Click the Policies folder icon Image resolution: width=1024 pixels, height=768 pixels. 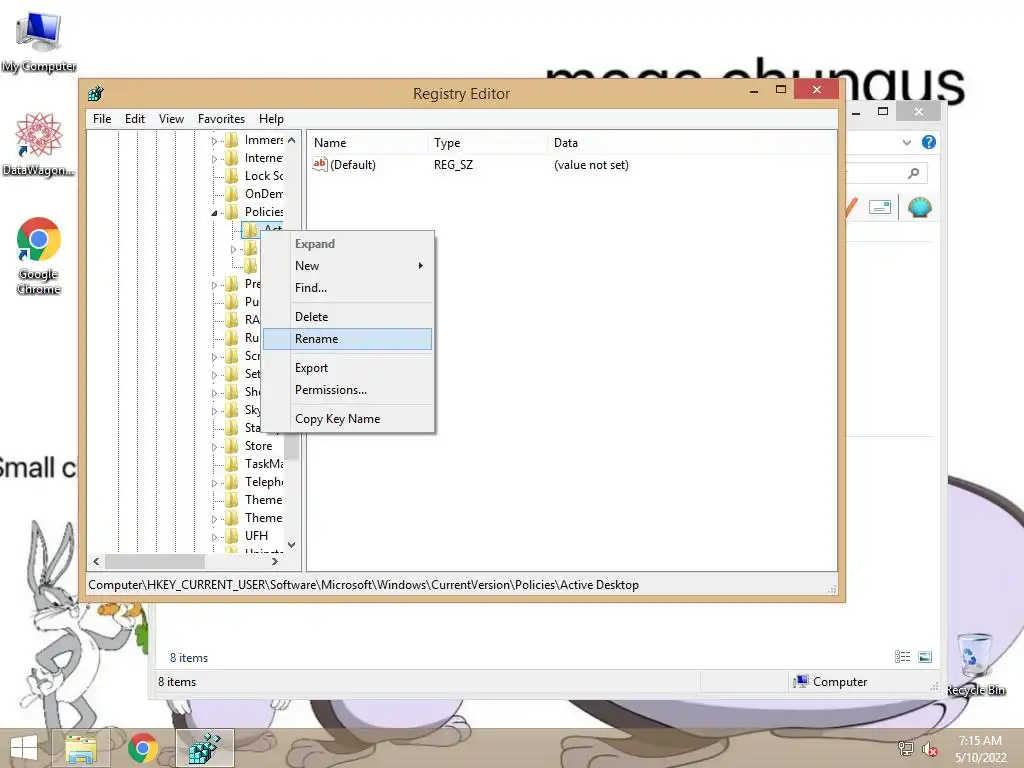click(231, 211)
